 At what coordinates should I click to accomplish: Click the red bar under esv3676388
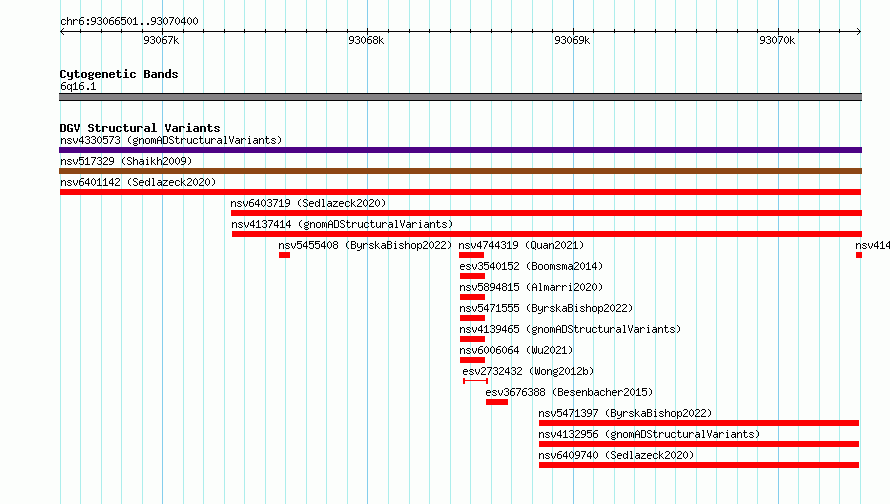497,402
